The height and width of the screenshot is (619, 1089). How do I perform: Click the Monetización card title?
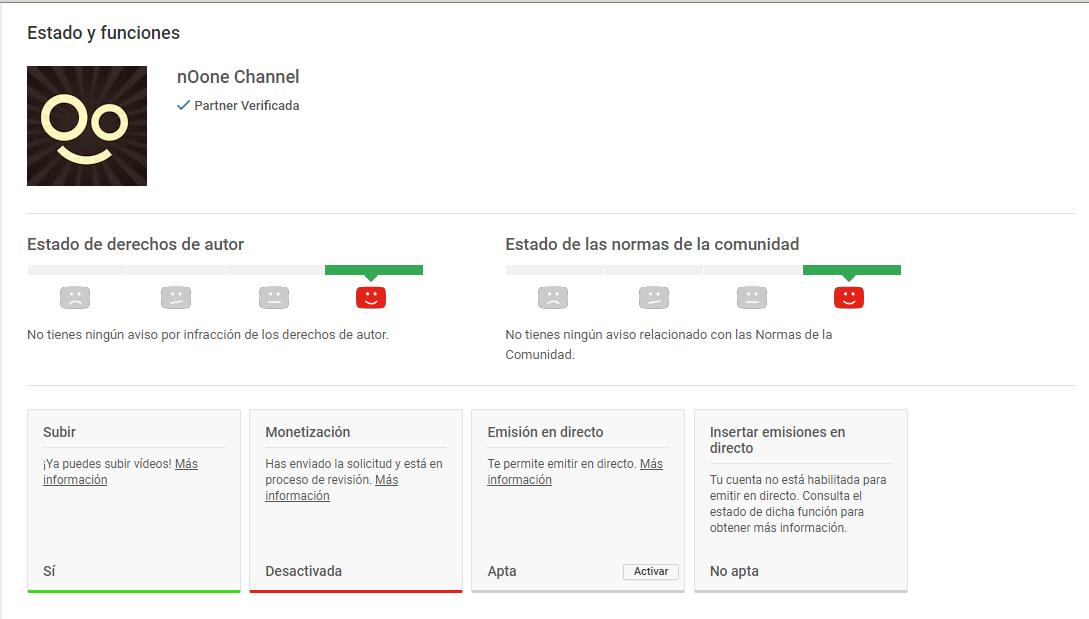pyautogui.click(x=308, y=432)
